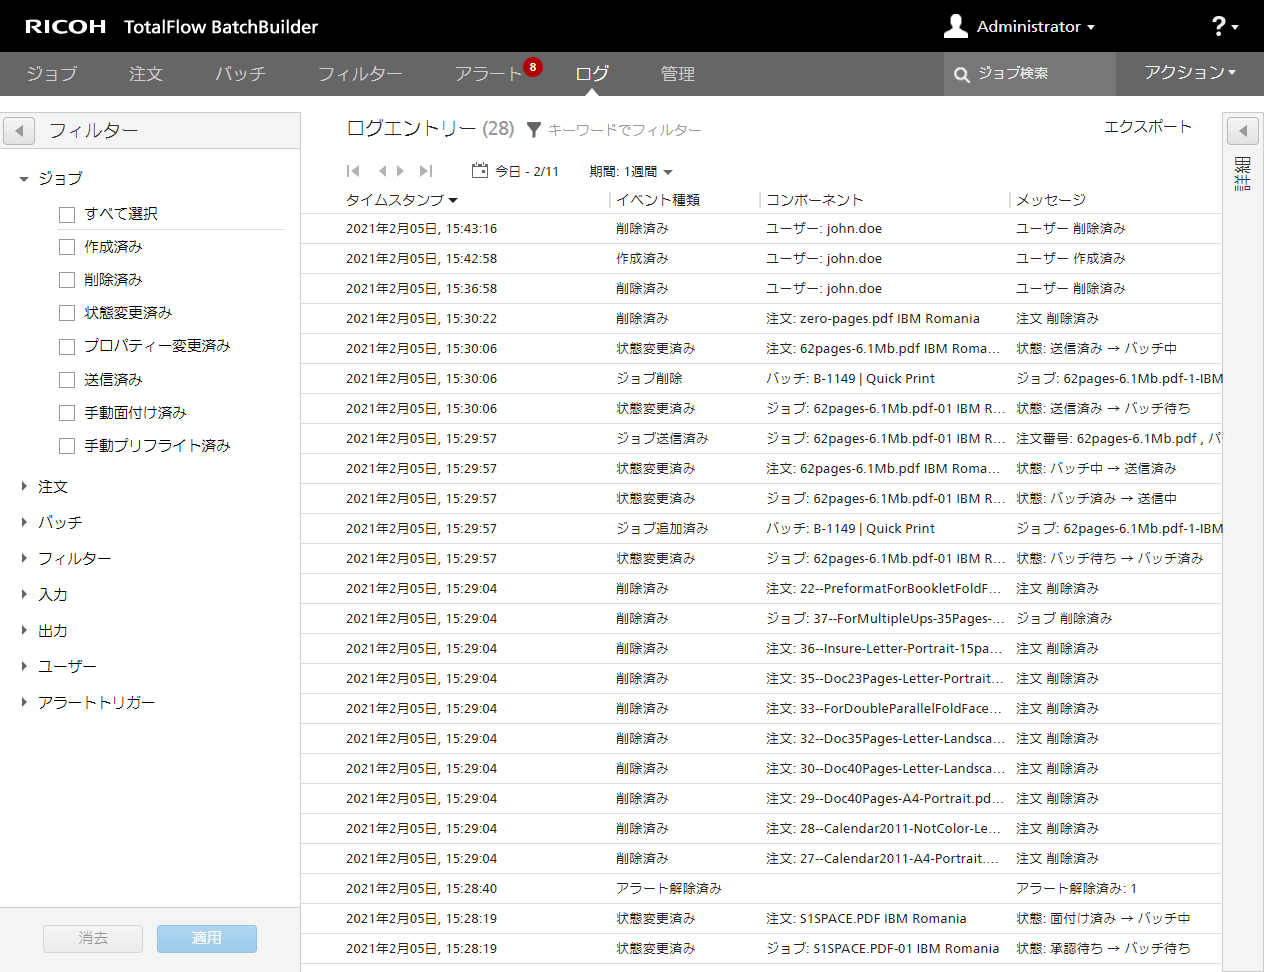Jump to last log page

[426, 171]
